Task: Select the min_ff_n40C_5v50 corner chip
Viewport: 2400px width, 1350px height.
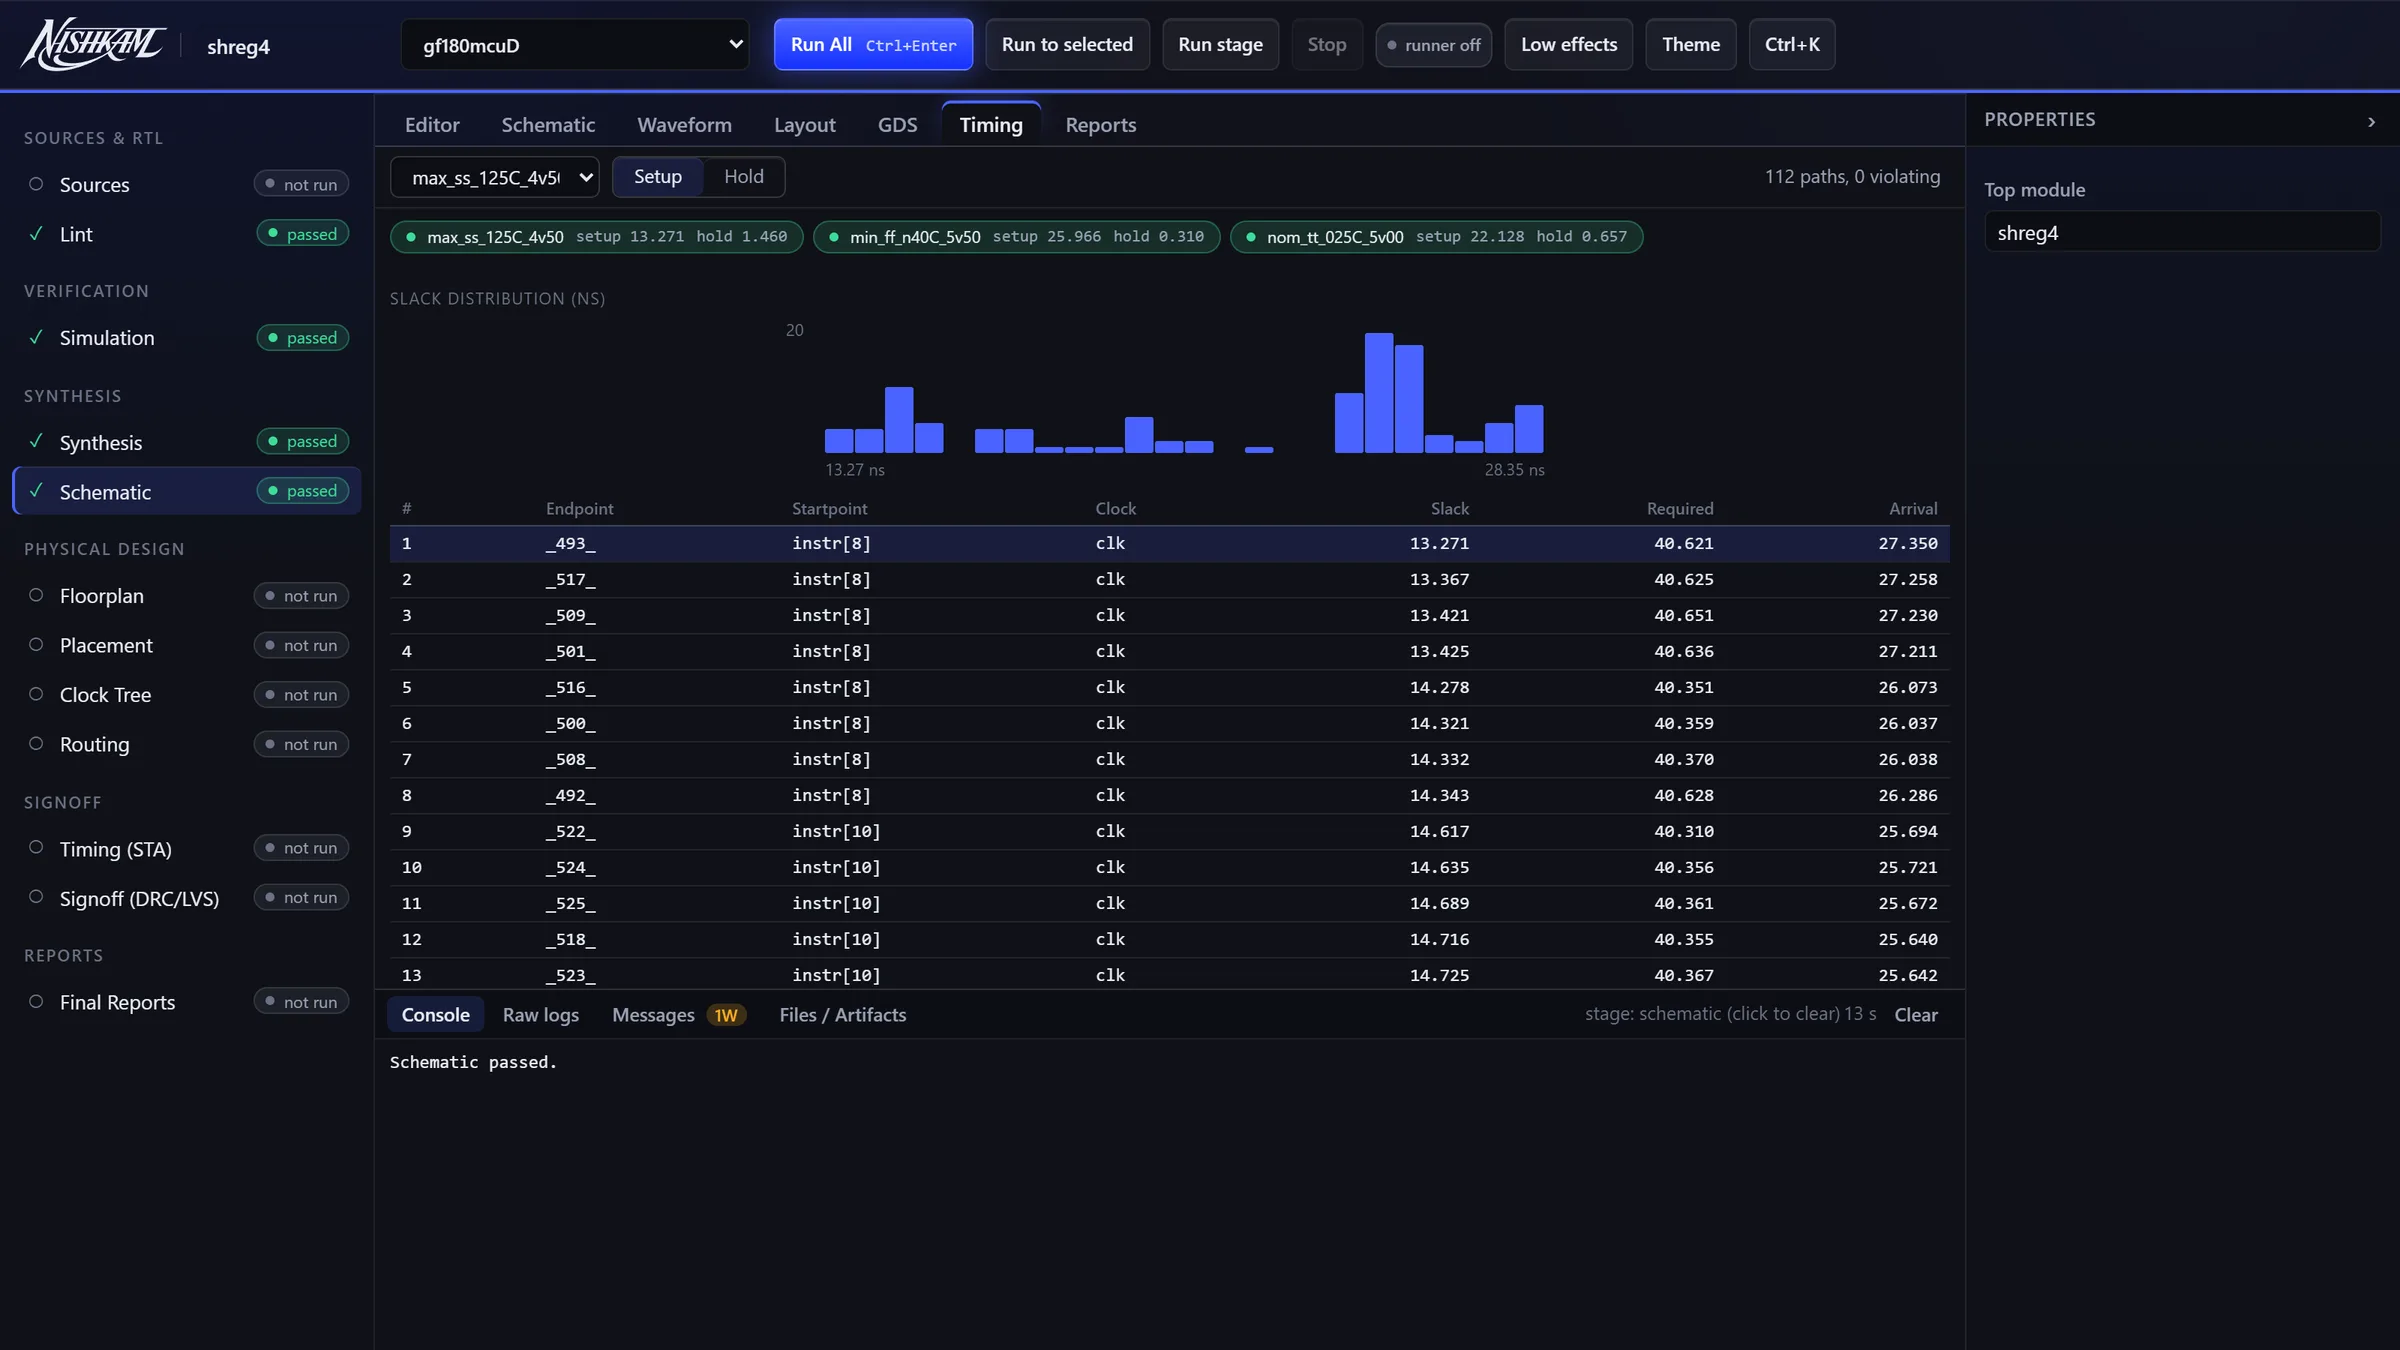Action: point(1016,237)
